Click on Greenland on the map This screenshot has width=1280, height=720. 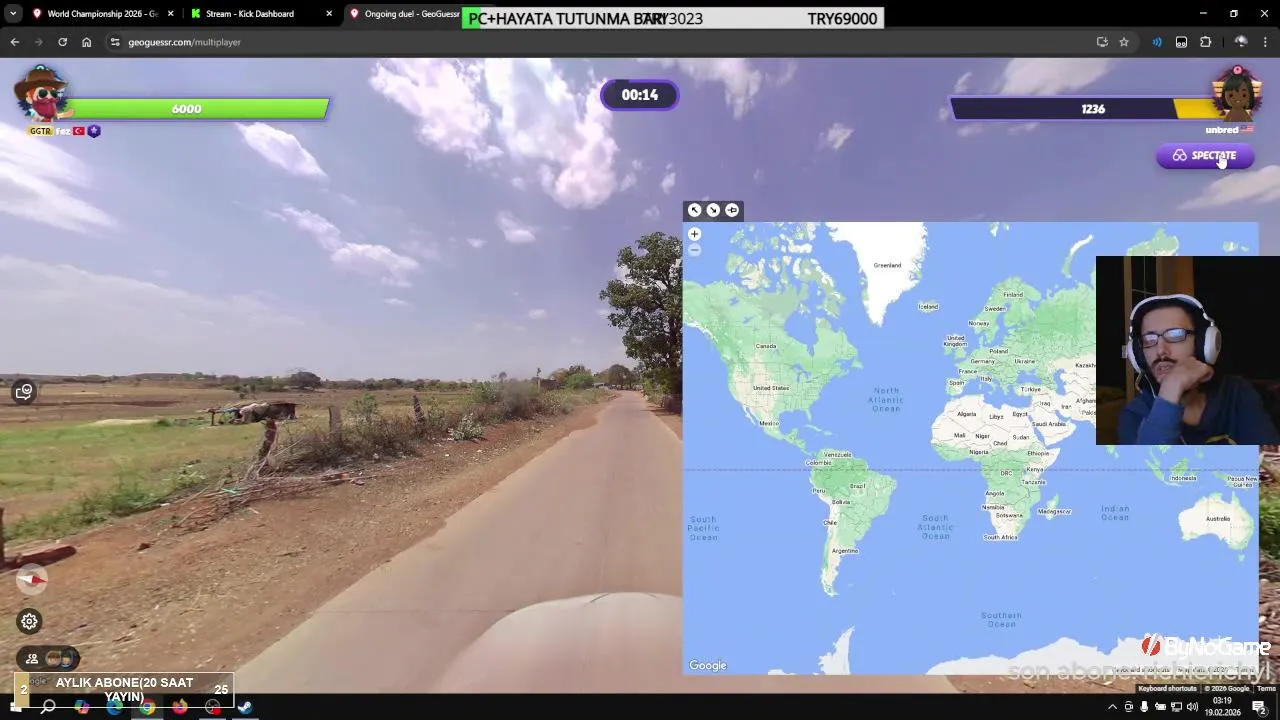coord(887,265)
